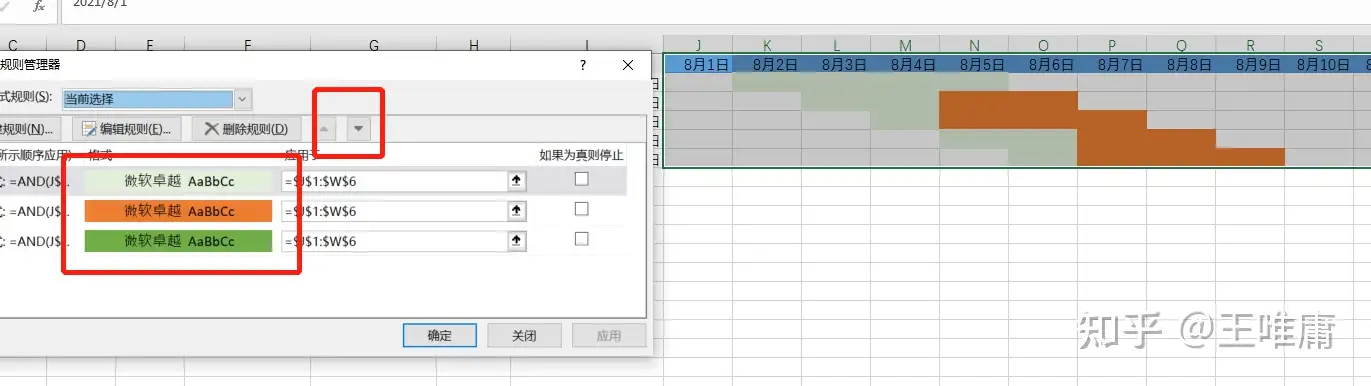Select the cell 8月1日
The image size is (1371, 386).
pos(698,64)
